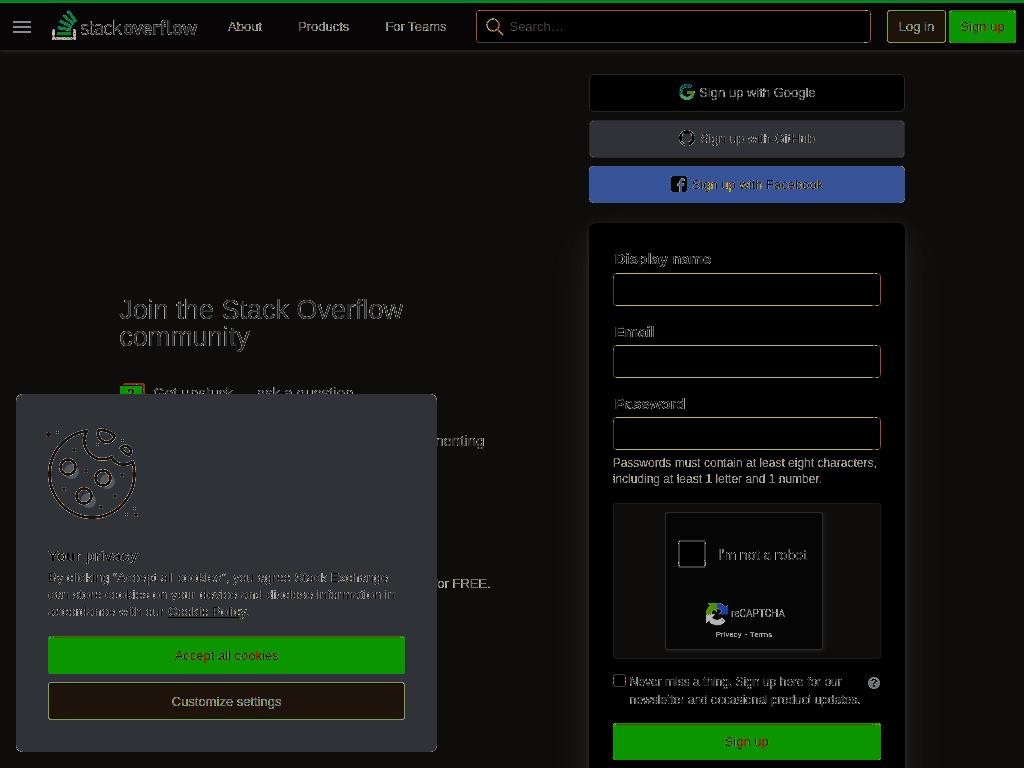Click the Password label
The height and width of the screenshot is (768, 1024).
coord(650,404)
